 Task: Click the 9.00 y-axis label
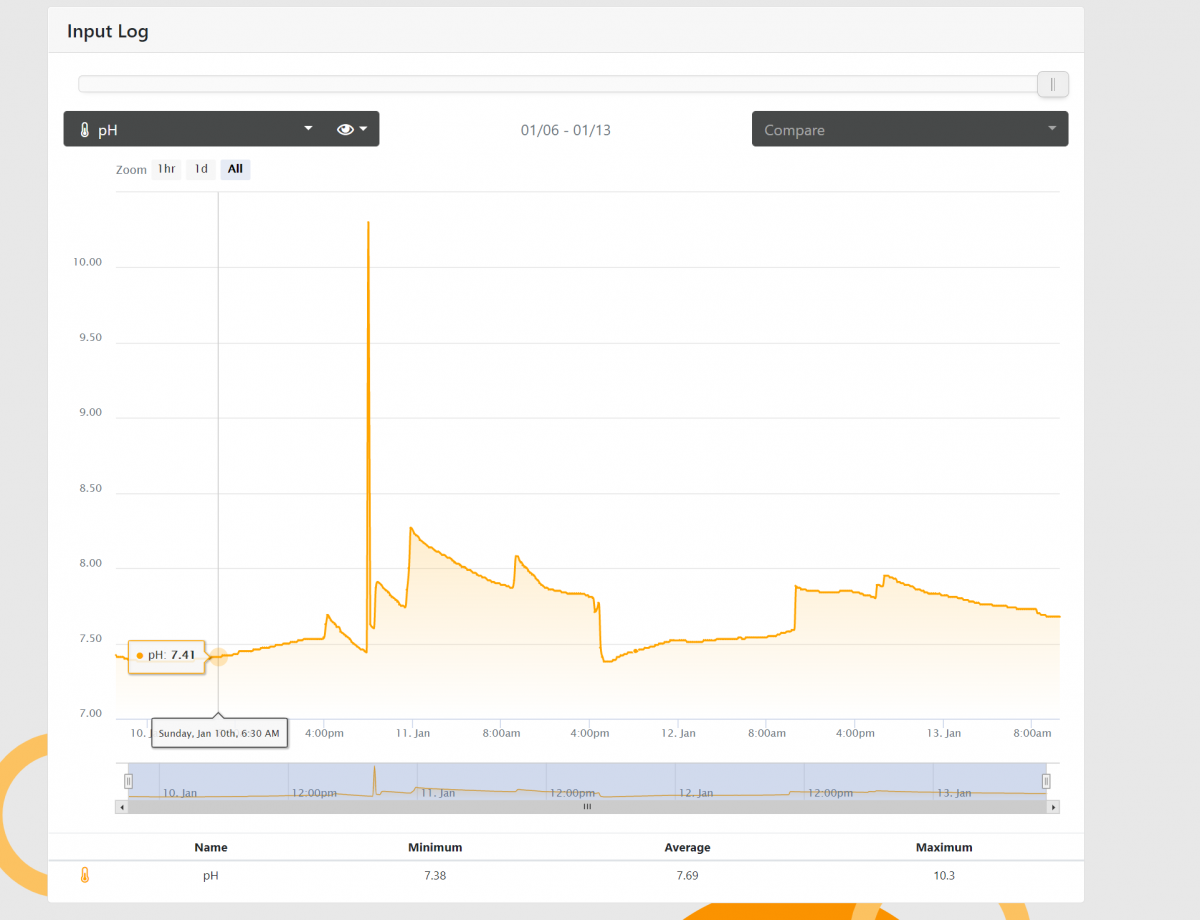[90, 412]
